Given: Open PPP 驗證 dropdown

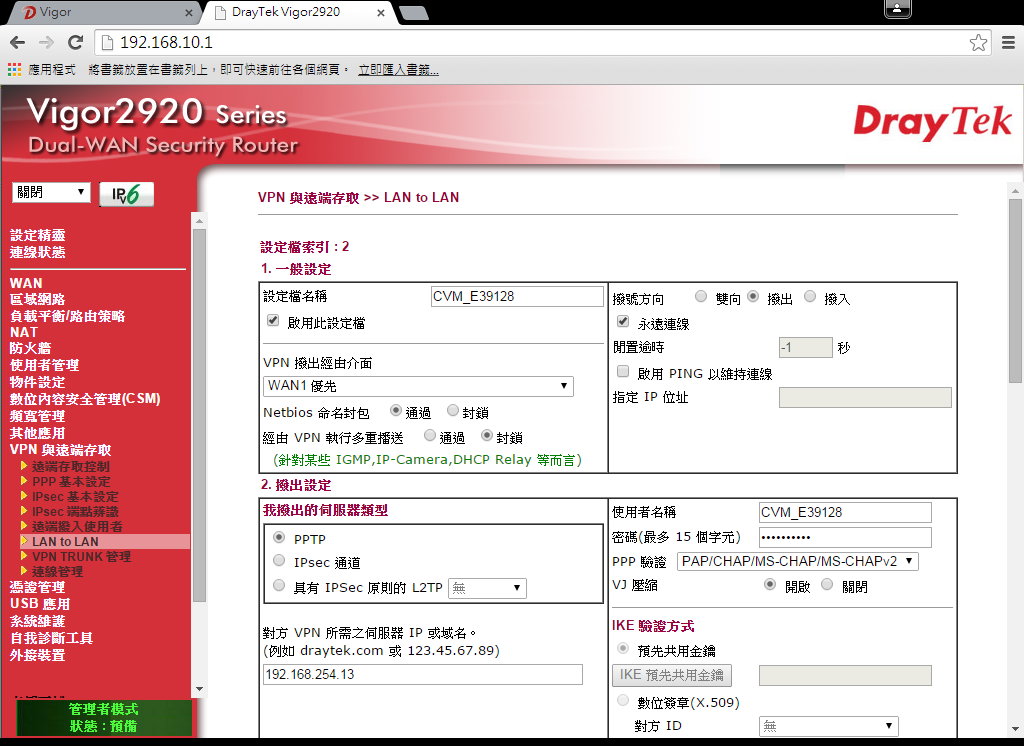Looking at the screenshot, I should pyautogui.click(x=797, y=561).
